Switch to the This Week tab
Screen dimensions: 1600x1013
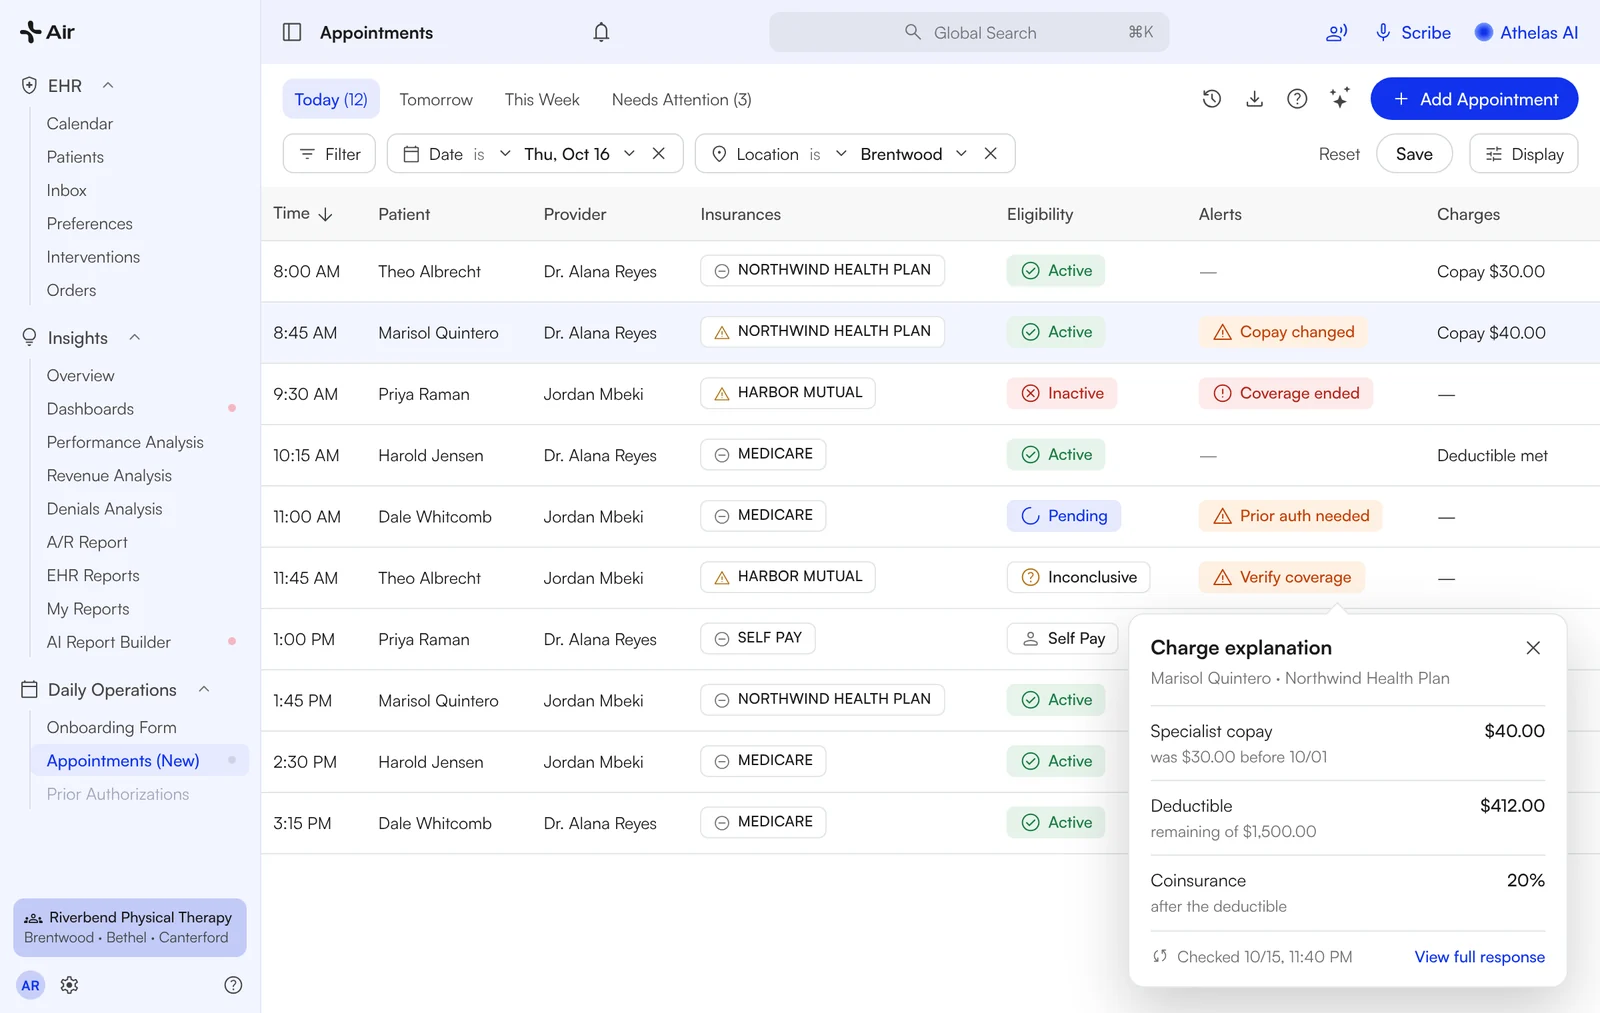tap(542, 99)
